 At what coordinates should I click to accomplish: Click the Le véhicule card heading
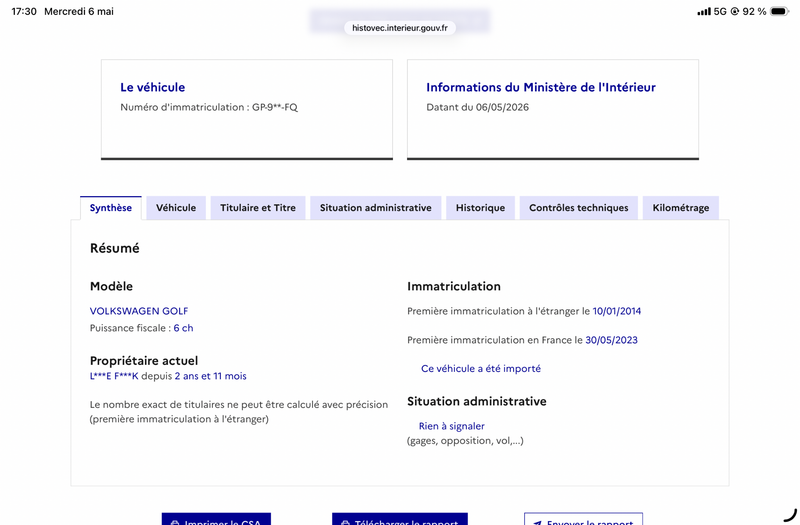tap(153, 87)
